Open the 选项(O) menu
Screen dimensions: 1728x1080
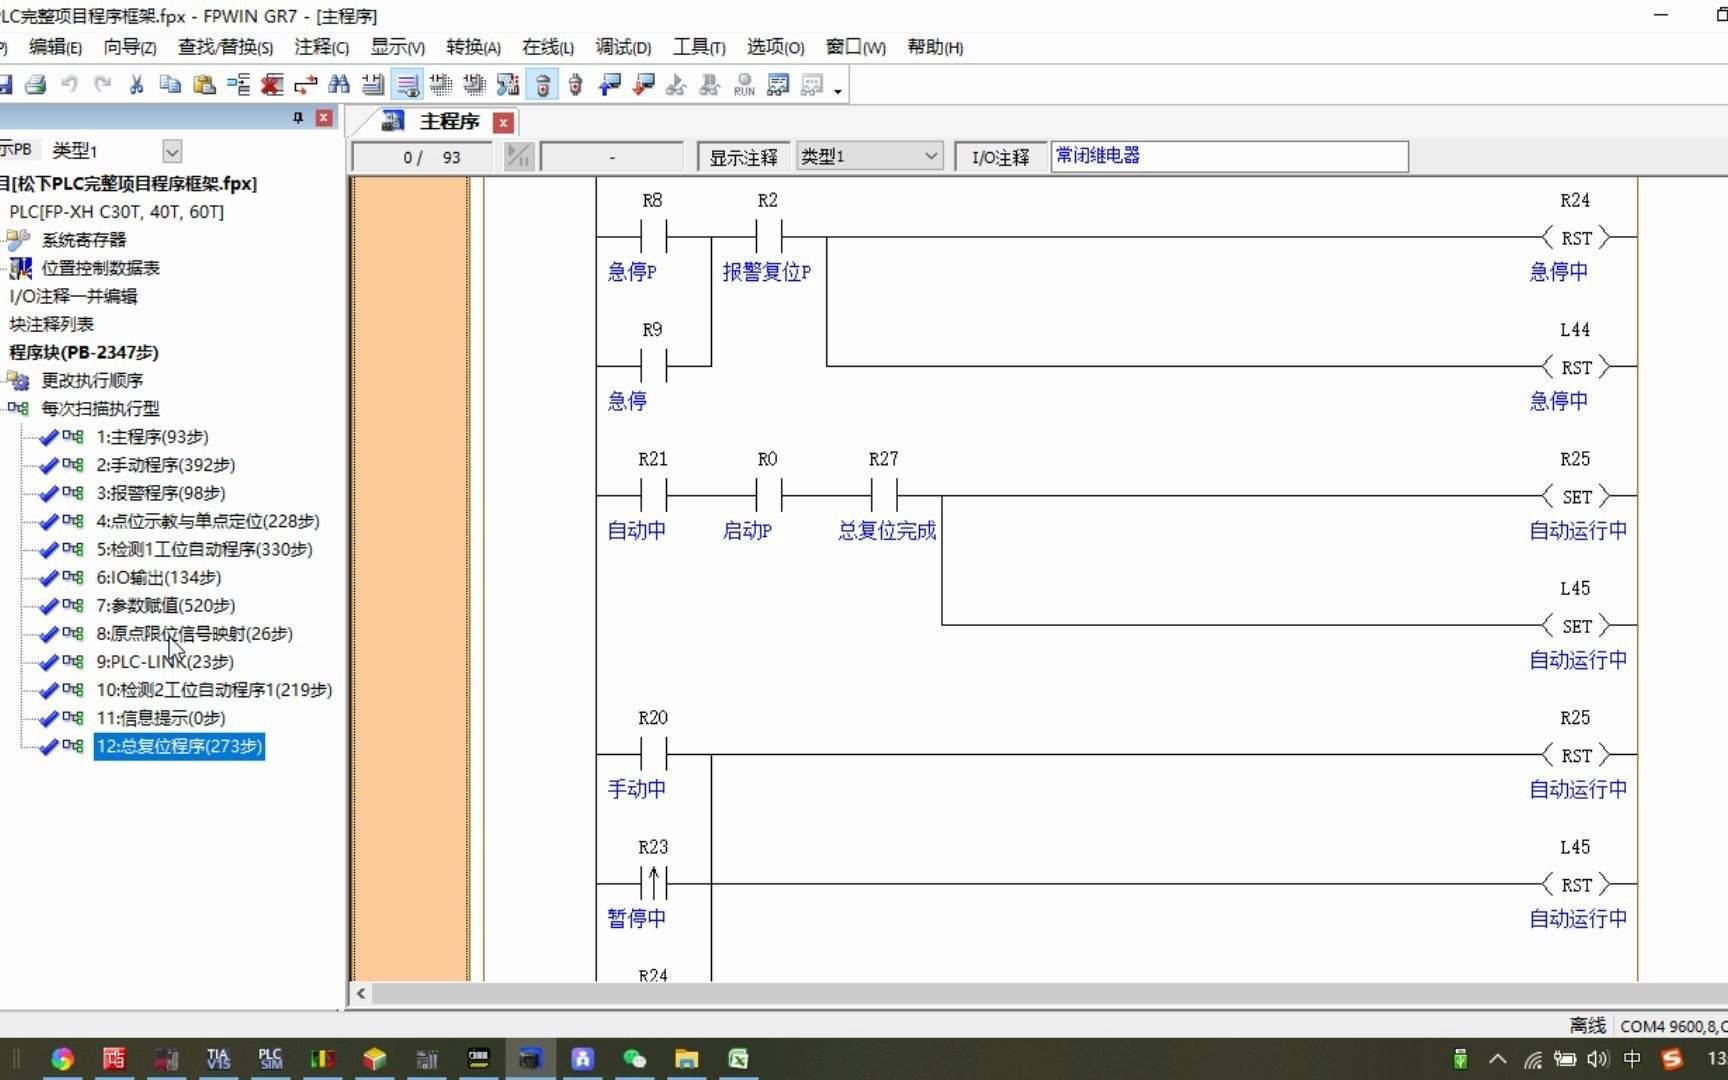(x=775, y=47)
